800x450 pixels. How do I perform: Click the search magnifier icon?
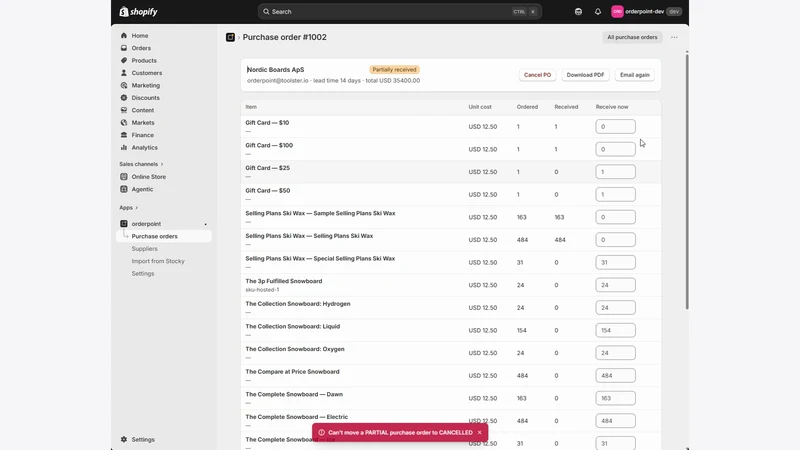(x=266, y=11)
